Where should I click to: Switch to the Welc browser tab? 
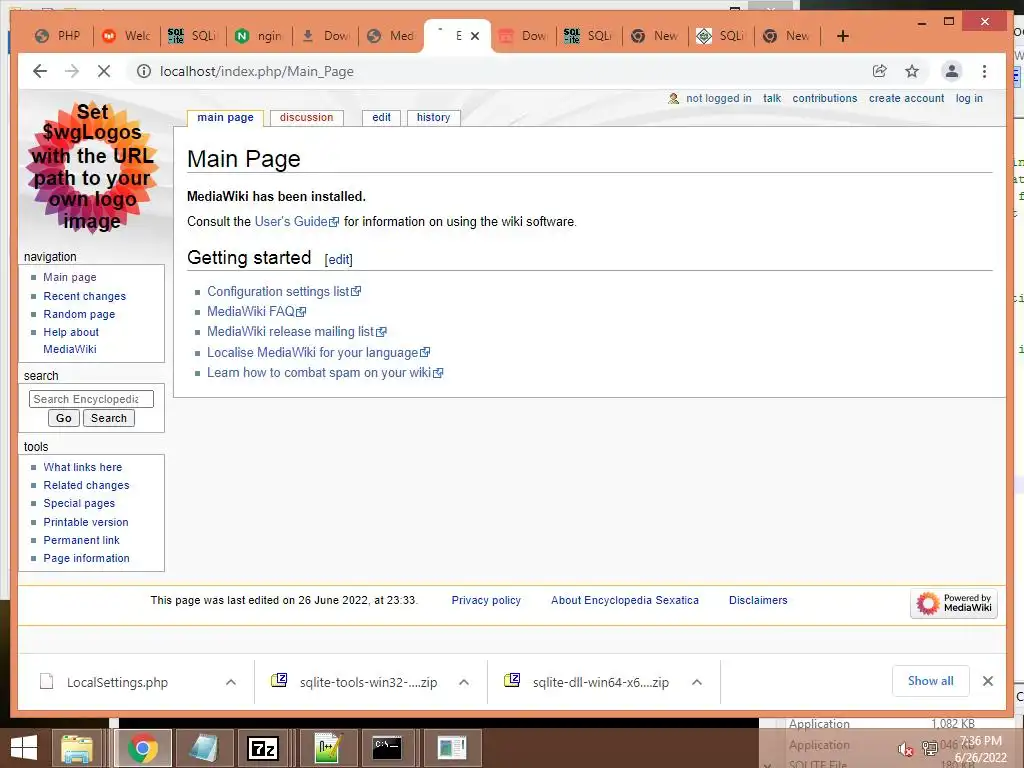click(x=127, y=36)
